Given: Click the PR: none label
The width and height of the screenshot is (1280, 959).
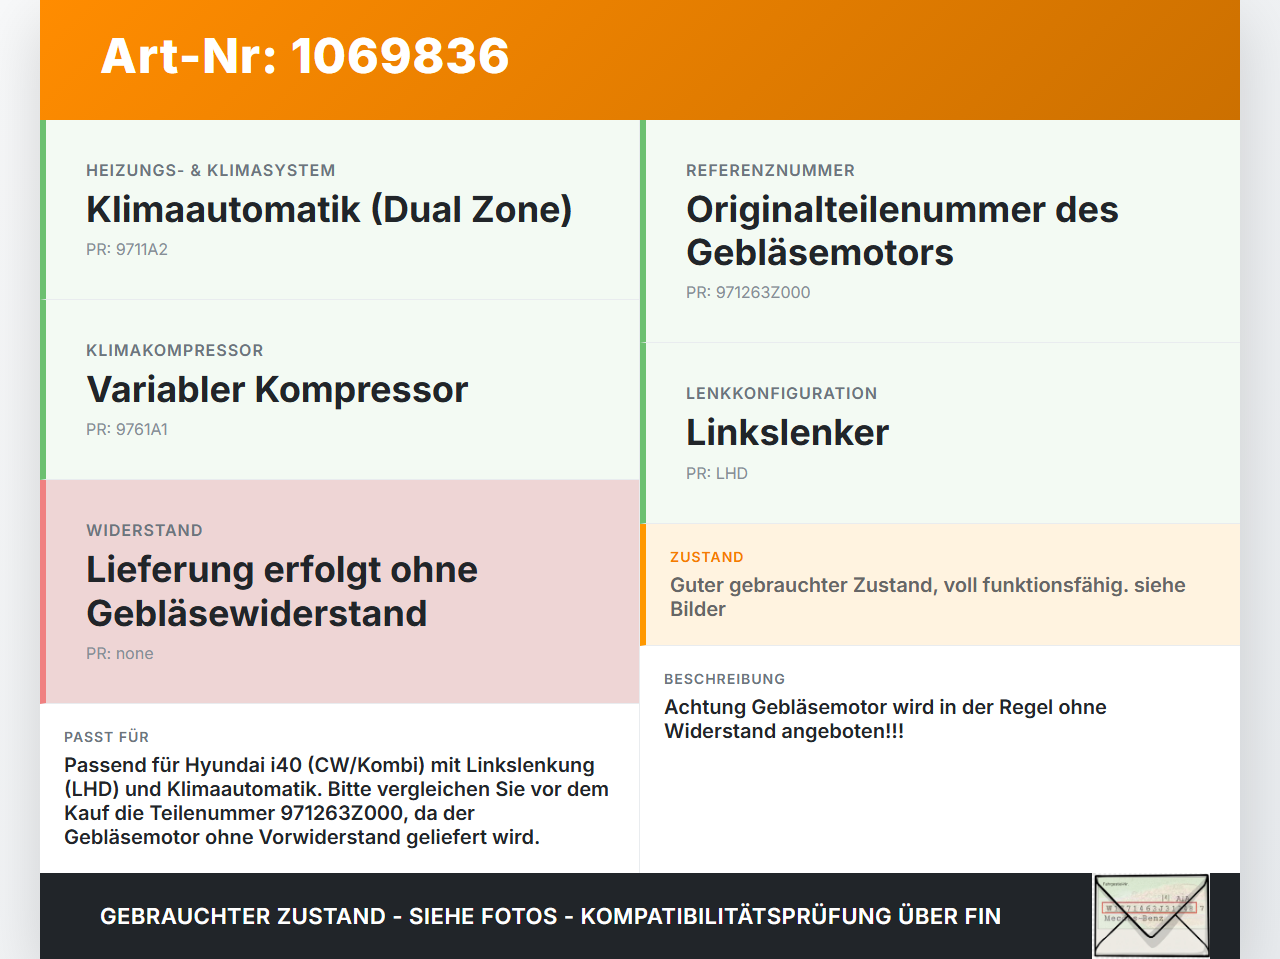Looking at the screenshot, I should tap(120, 653).
